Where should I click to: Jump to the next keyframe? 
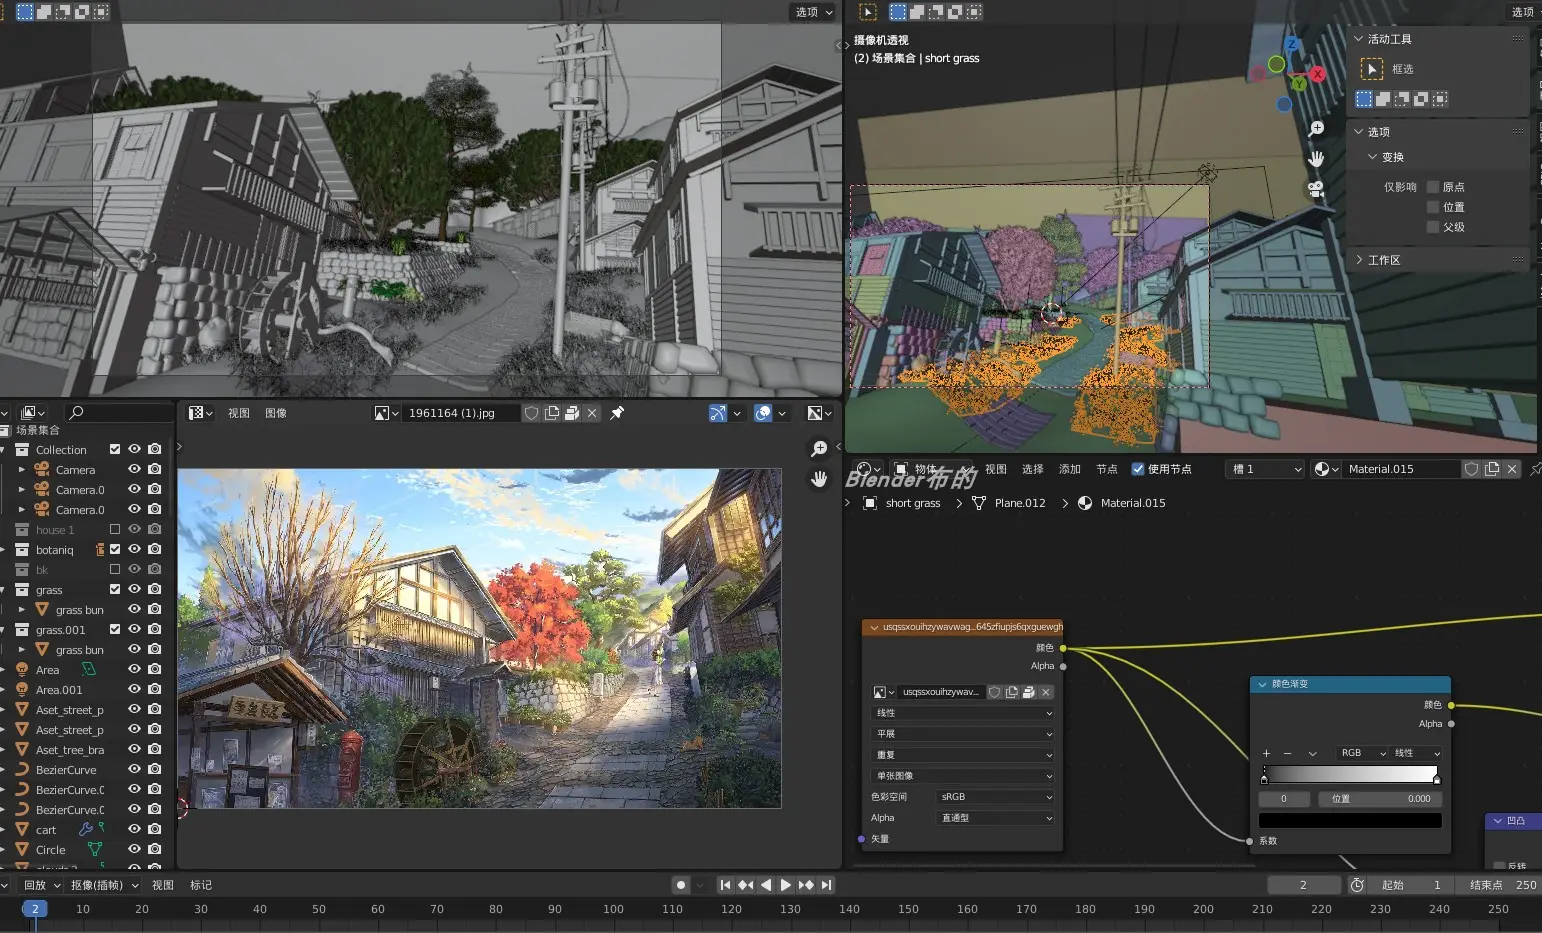click(806, 885)
